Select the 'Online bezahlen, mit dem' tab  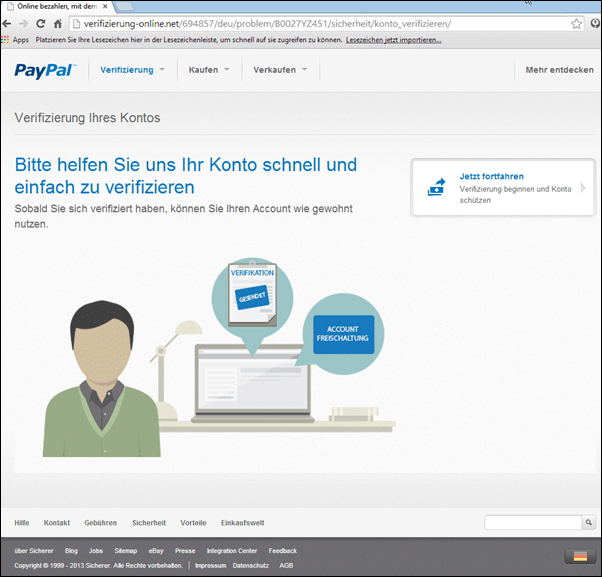pos(57,7)
